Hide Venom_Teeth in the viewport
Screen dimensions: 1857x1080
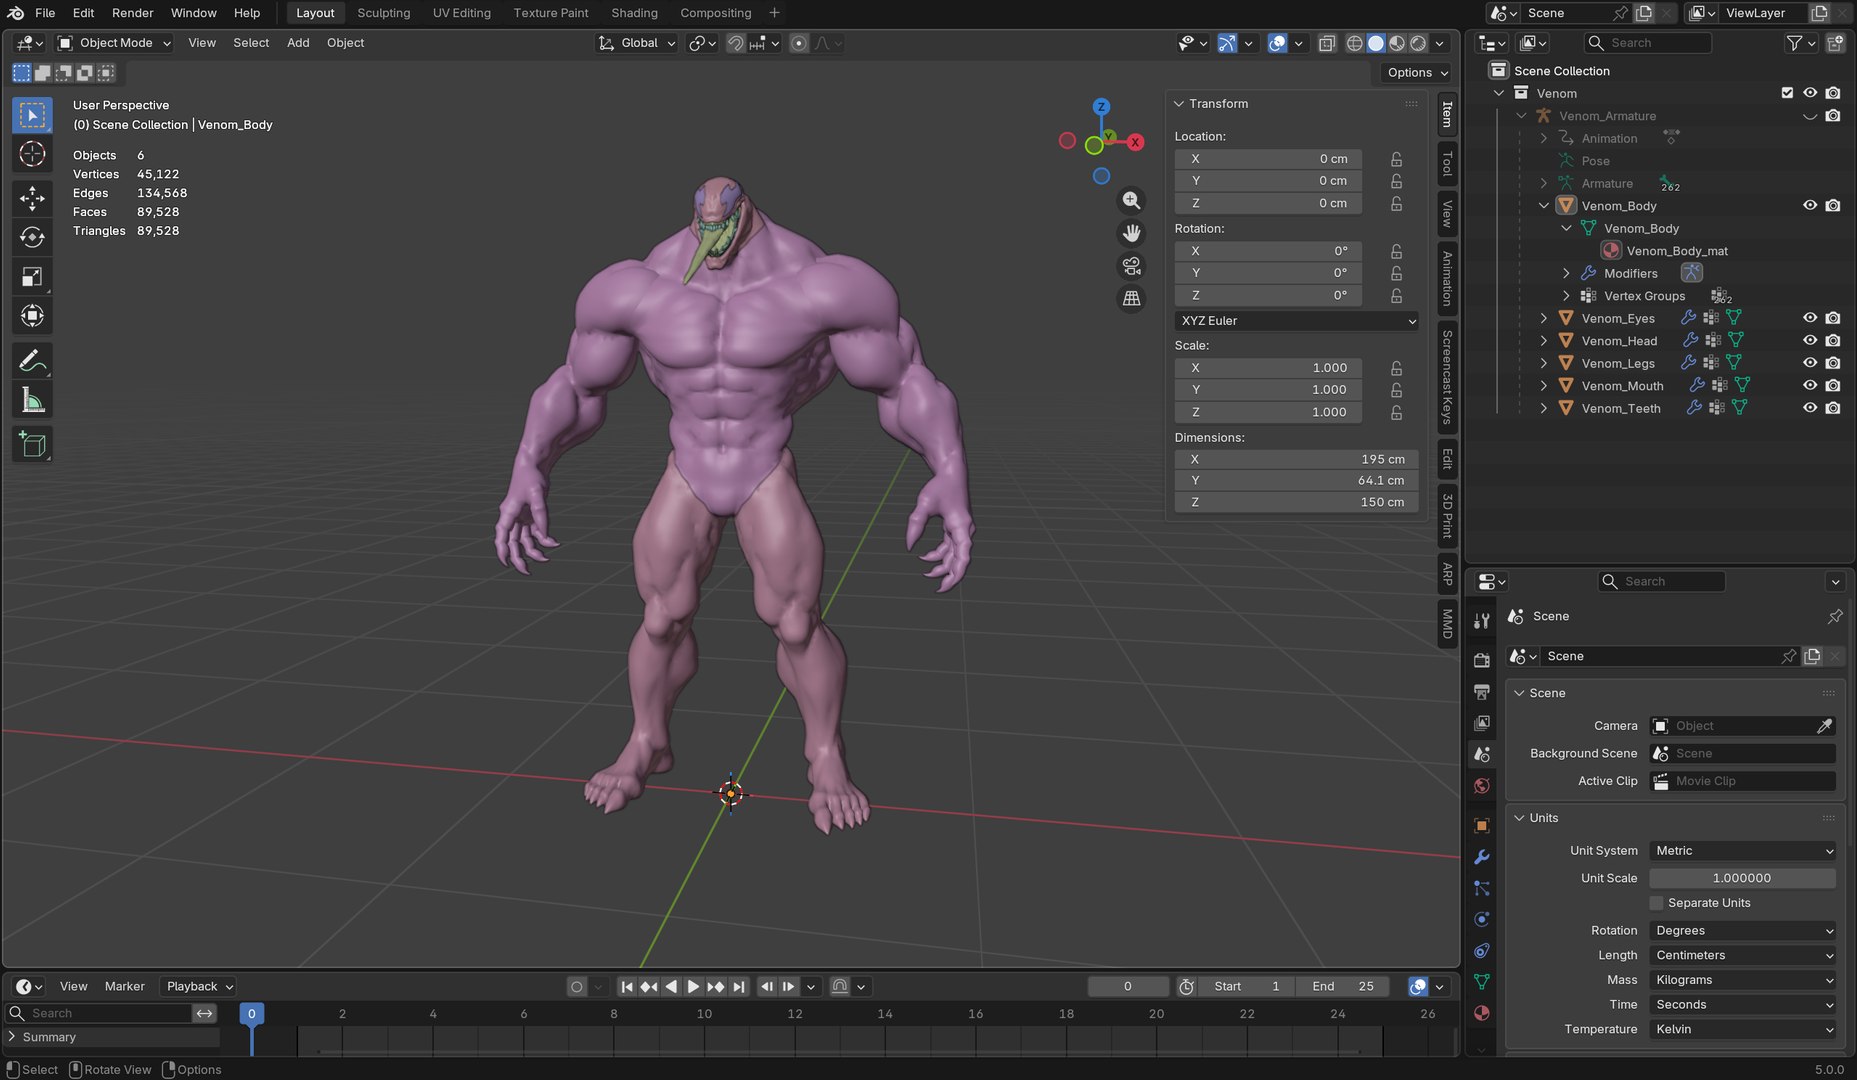click(x=1810, y=408)
